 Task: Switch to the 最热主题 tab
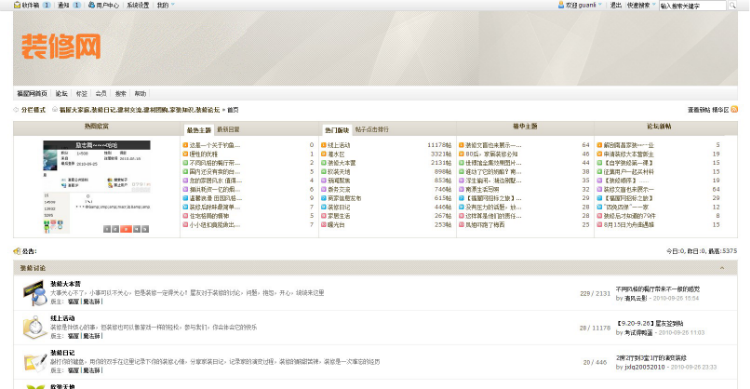[199, 130]
